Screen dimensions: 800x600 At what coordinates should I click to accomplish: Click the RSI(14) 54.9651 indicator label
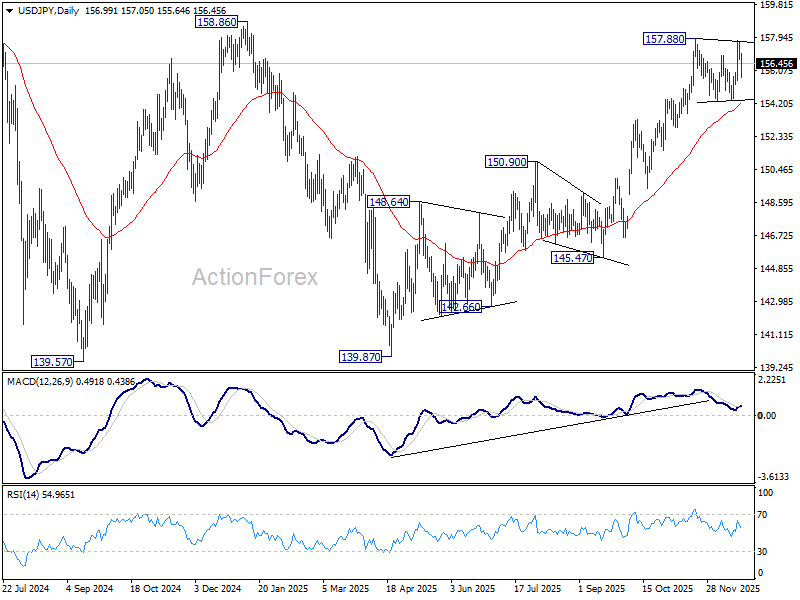pos(40,495)
